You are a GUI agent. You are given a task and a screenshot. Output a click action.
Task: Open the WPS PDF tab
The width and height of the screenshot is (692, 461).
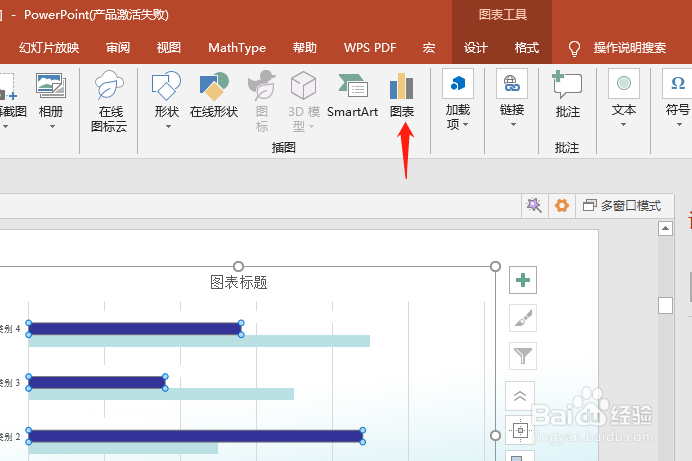(370, 48)
